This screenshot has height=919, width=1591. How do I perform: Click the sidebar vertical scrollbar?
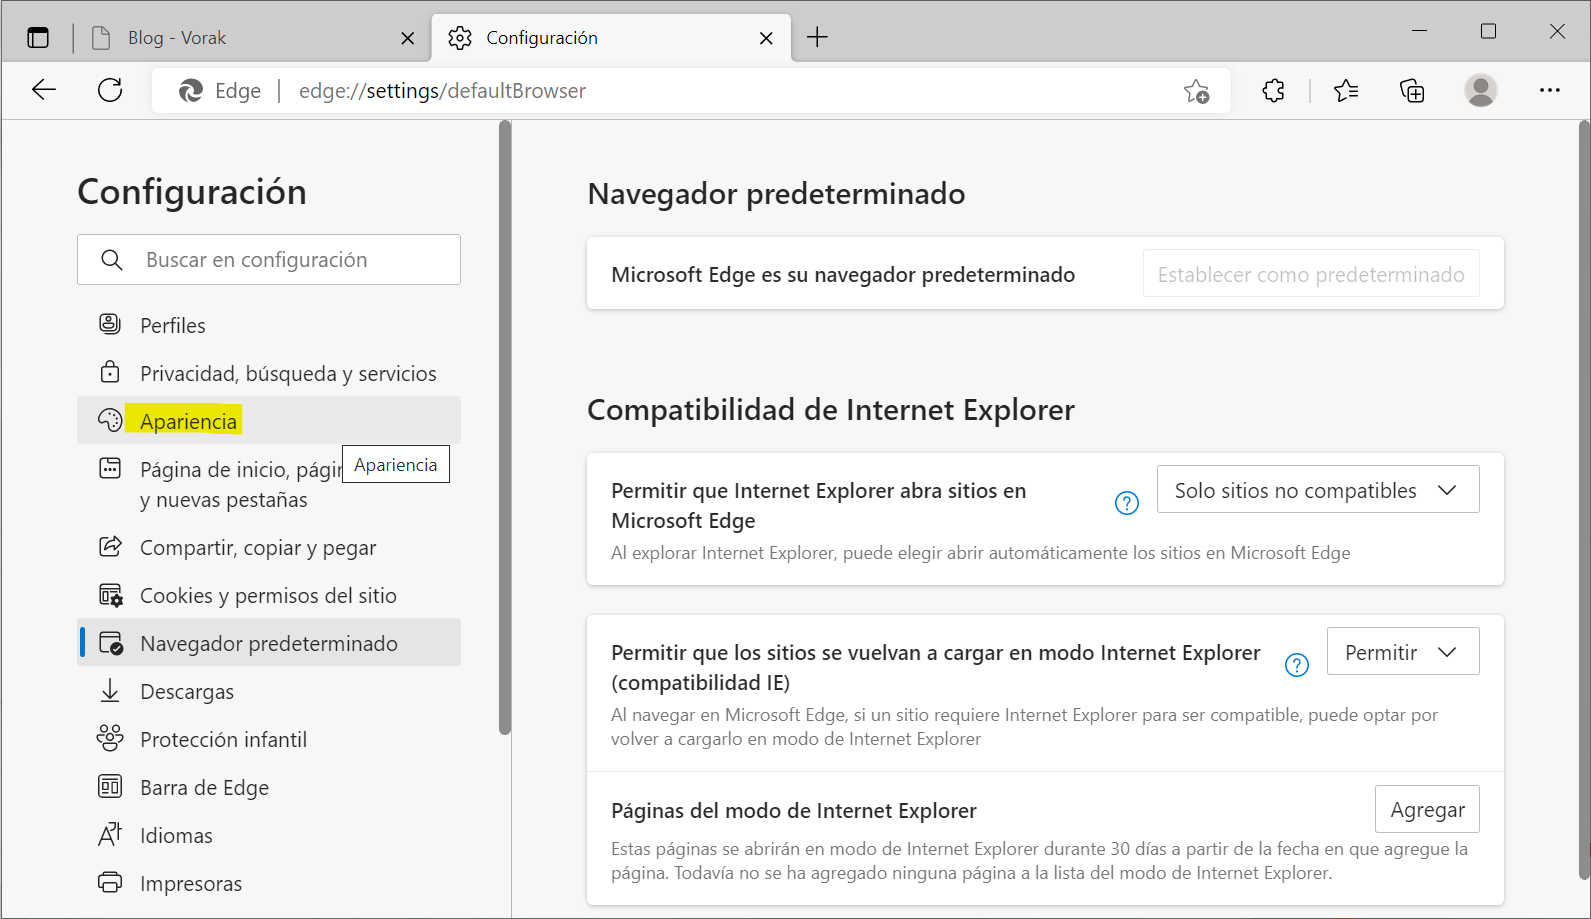click(x=505, y=428)
